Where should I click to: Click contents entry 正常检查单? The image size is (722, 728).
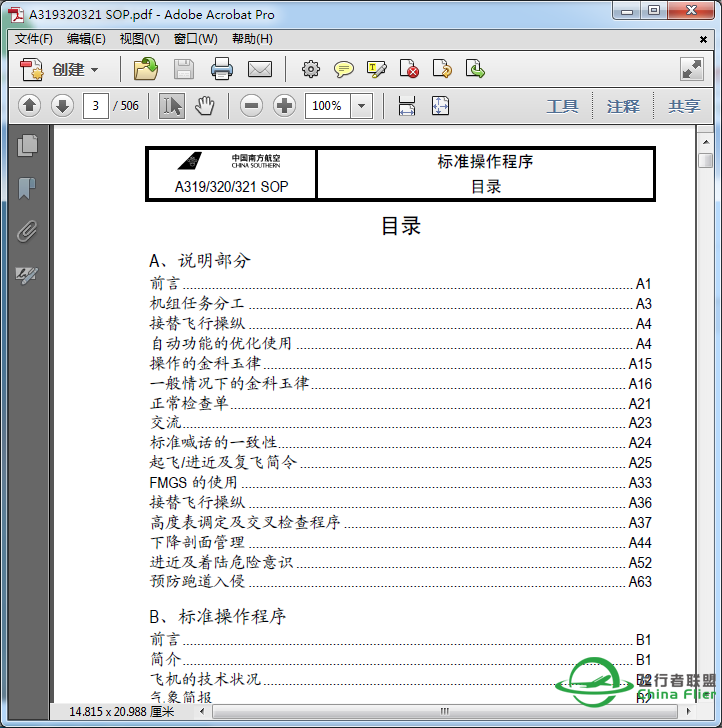coord(189,403)
